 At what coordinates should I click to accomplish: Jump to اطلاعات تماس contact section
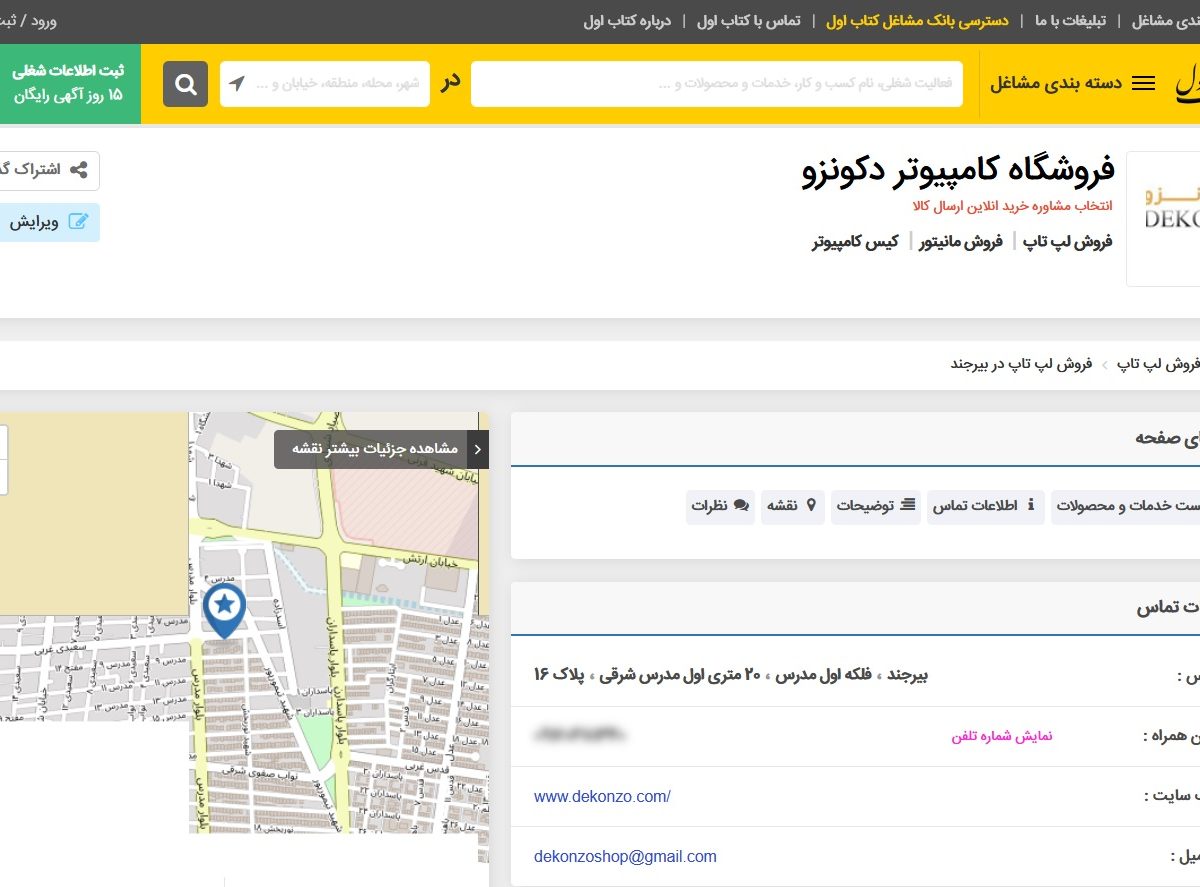click(985, 506)
